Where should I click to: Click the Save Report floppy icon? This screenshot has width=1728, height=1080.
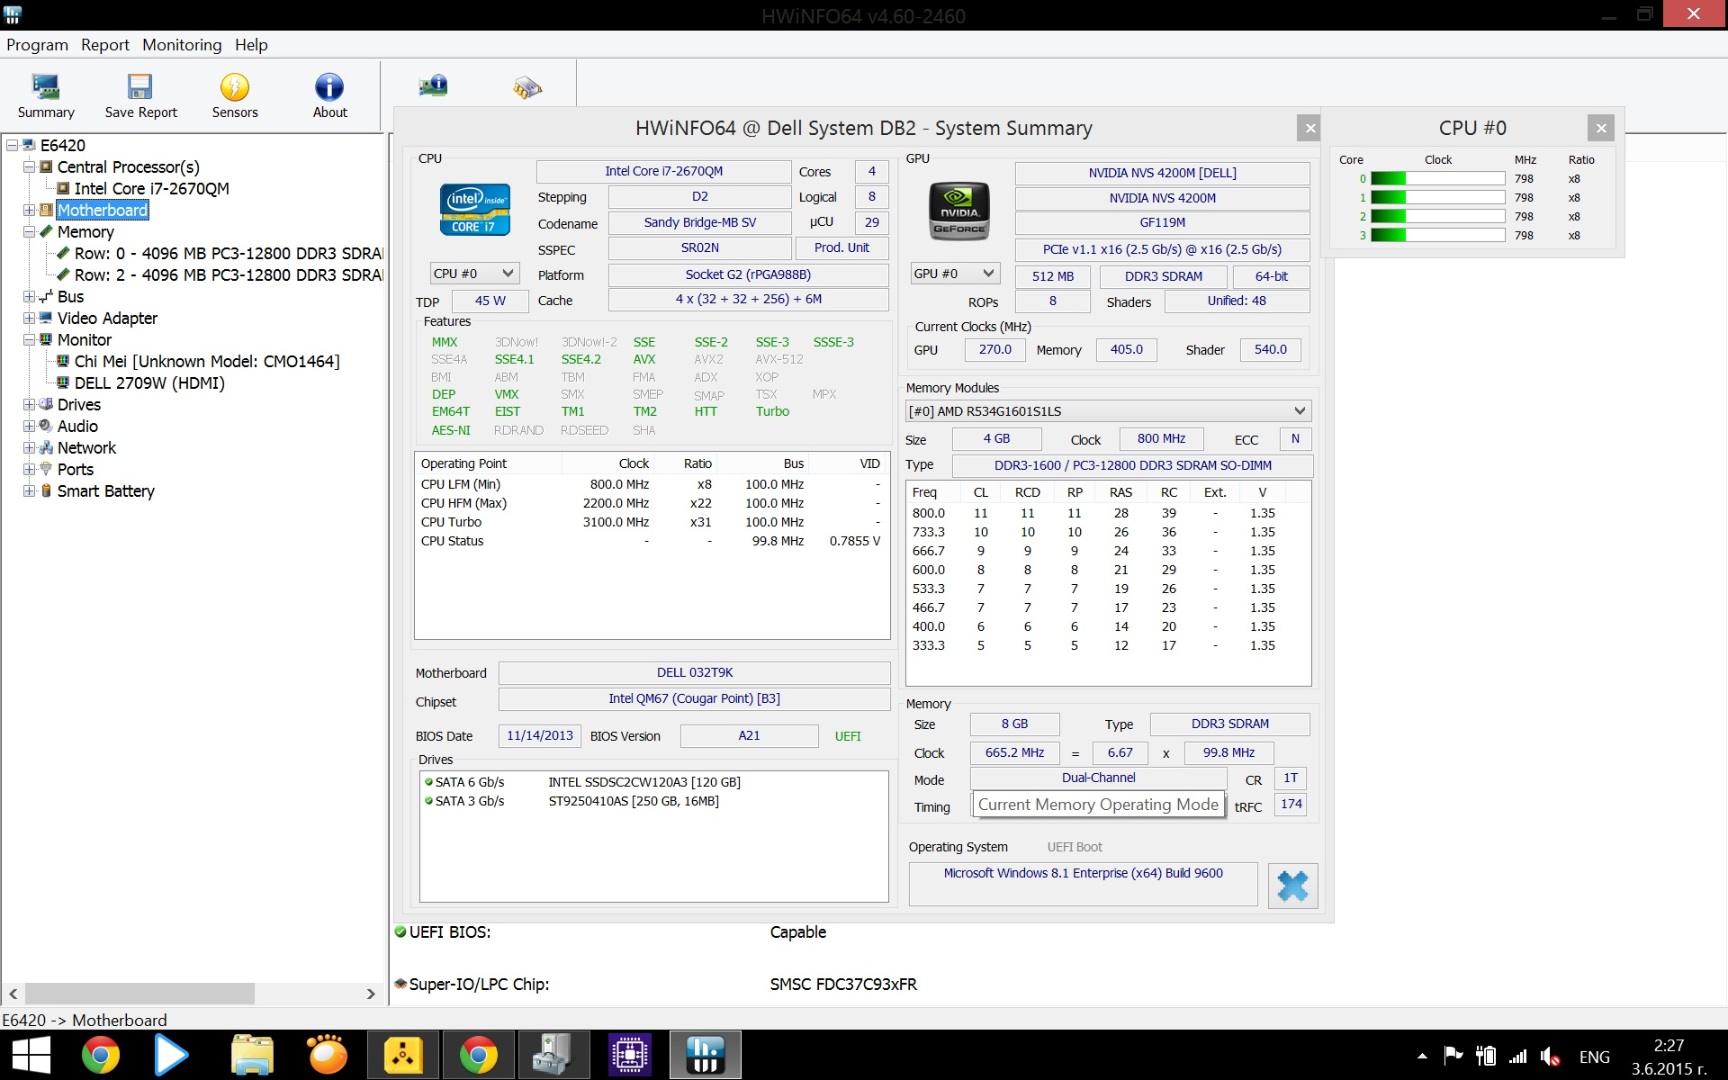coord(140,87)
